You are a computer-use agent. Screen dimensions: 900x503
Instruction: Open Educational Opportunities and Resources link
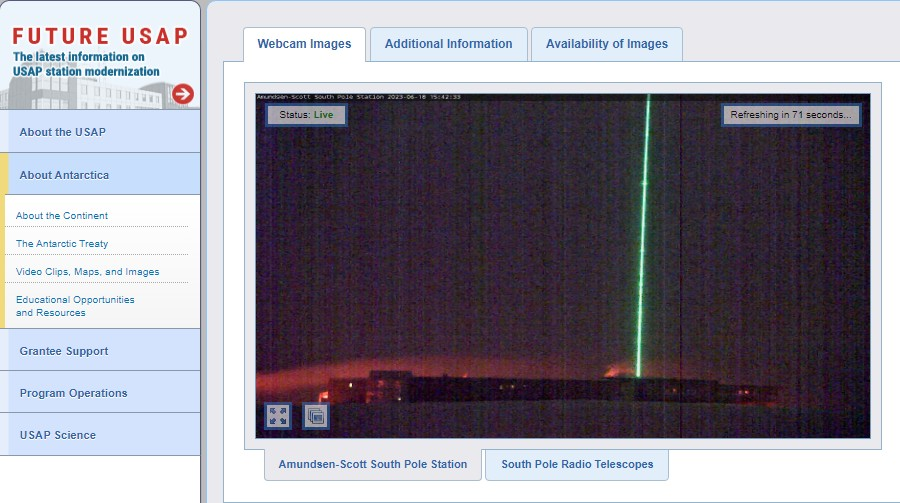(75, 306)
